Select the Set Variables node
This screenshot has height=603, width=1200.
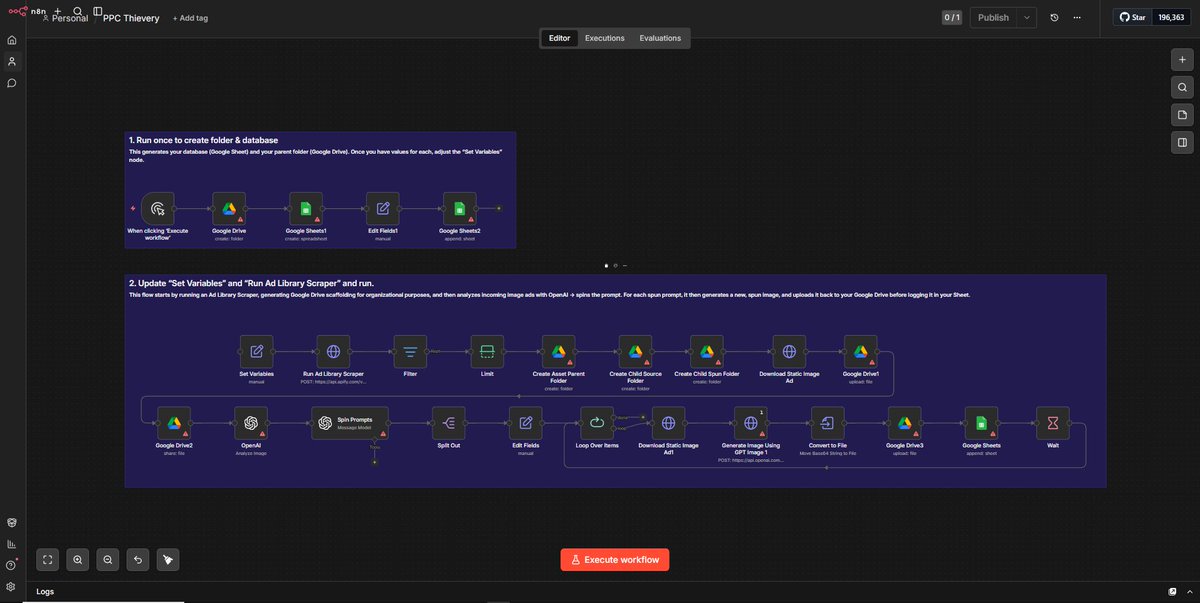click(257, 351)
